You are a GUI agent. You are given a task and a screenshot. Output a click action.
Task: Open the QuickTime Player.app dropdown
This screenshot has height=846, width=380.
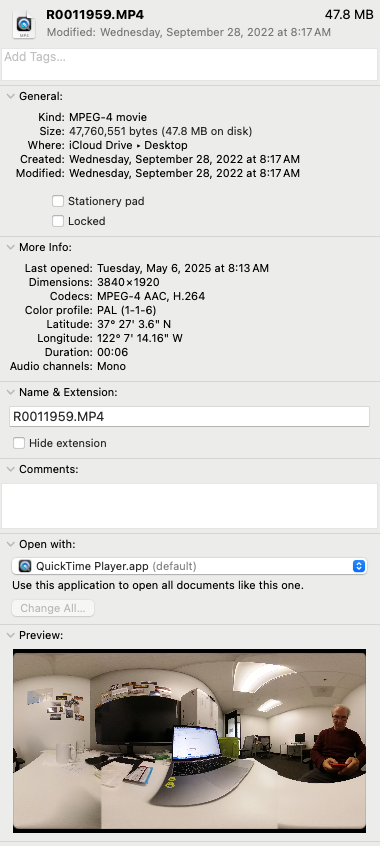tap(189, 566)
